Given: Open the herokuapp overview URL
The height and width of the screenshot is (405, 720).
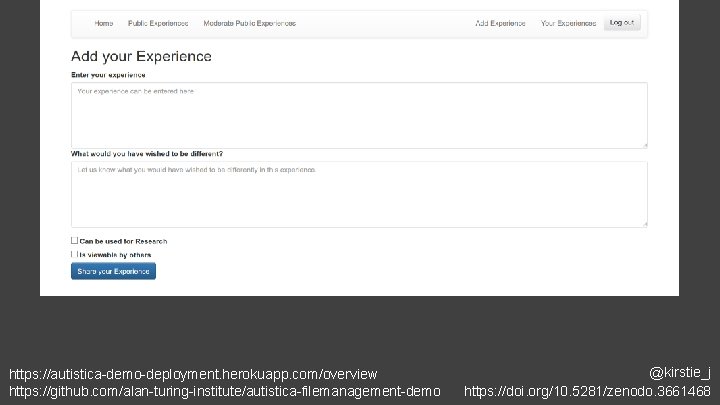Looking at the screenshot, I should [x=193, y=374].
